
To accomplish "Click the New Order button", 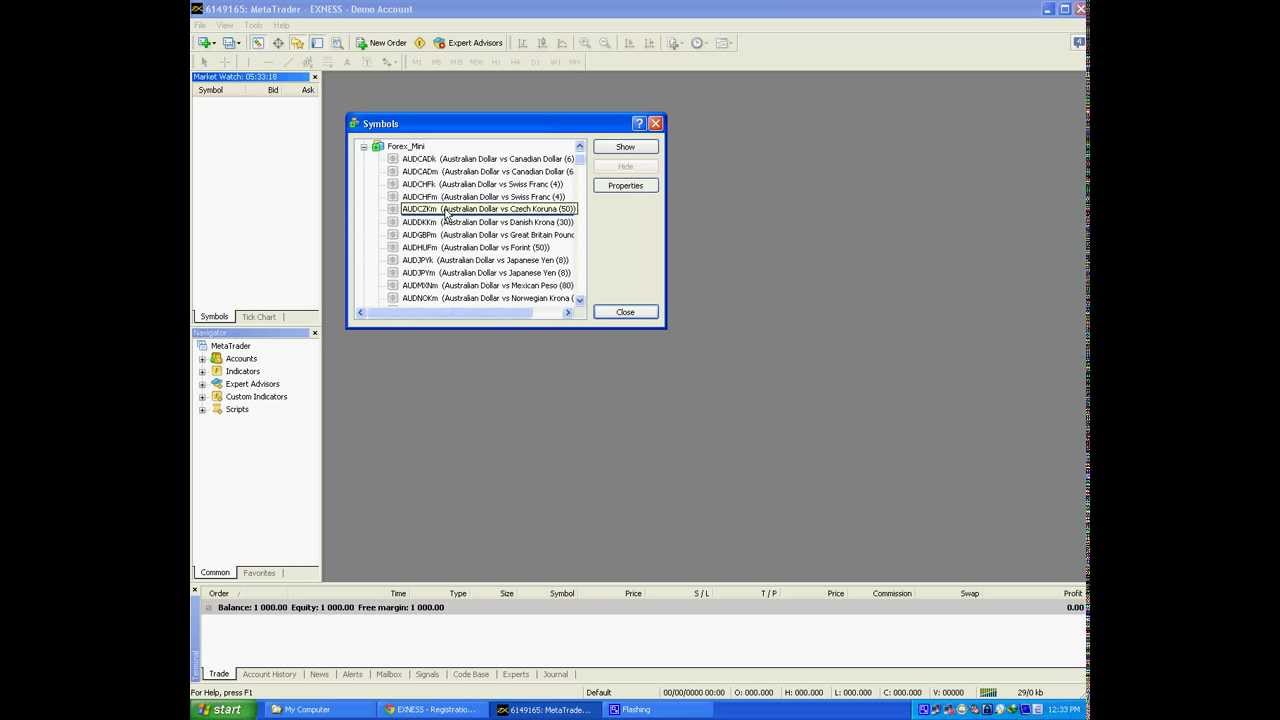I will [381, 43].
